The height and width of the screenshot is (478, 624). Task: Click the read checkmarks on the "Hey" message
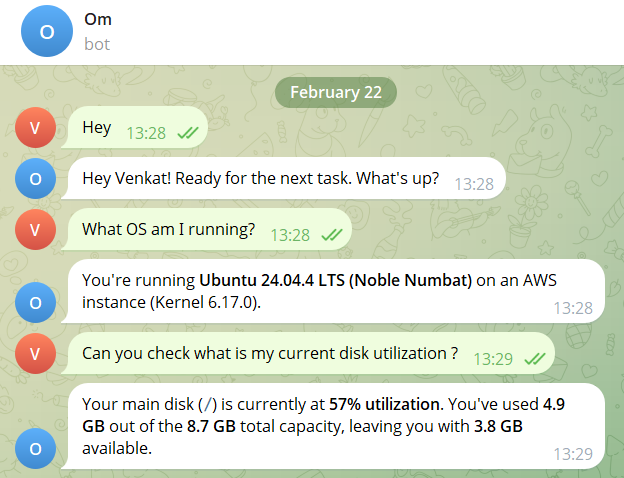point(187,132)
